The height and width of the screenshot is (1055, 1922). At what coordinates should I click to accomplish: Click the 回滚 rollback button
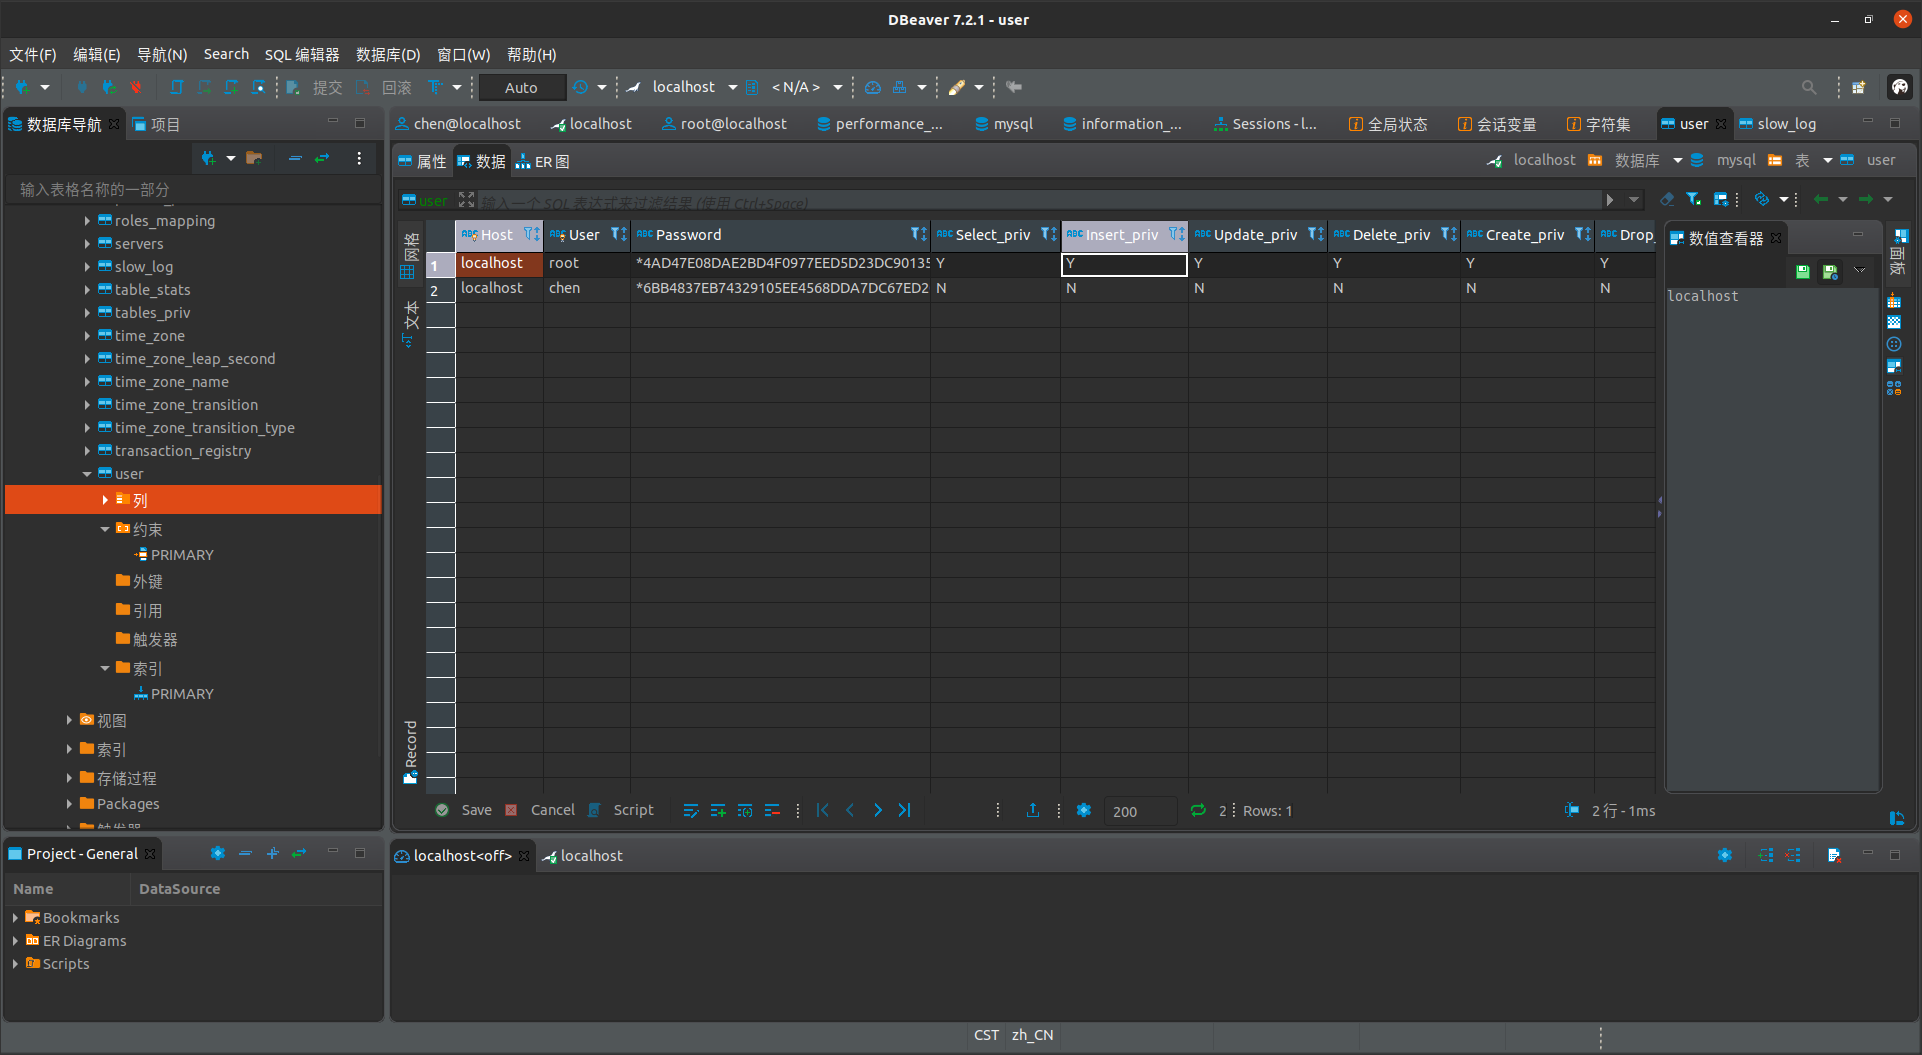384,87
